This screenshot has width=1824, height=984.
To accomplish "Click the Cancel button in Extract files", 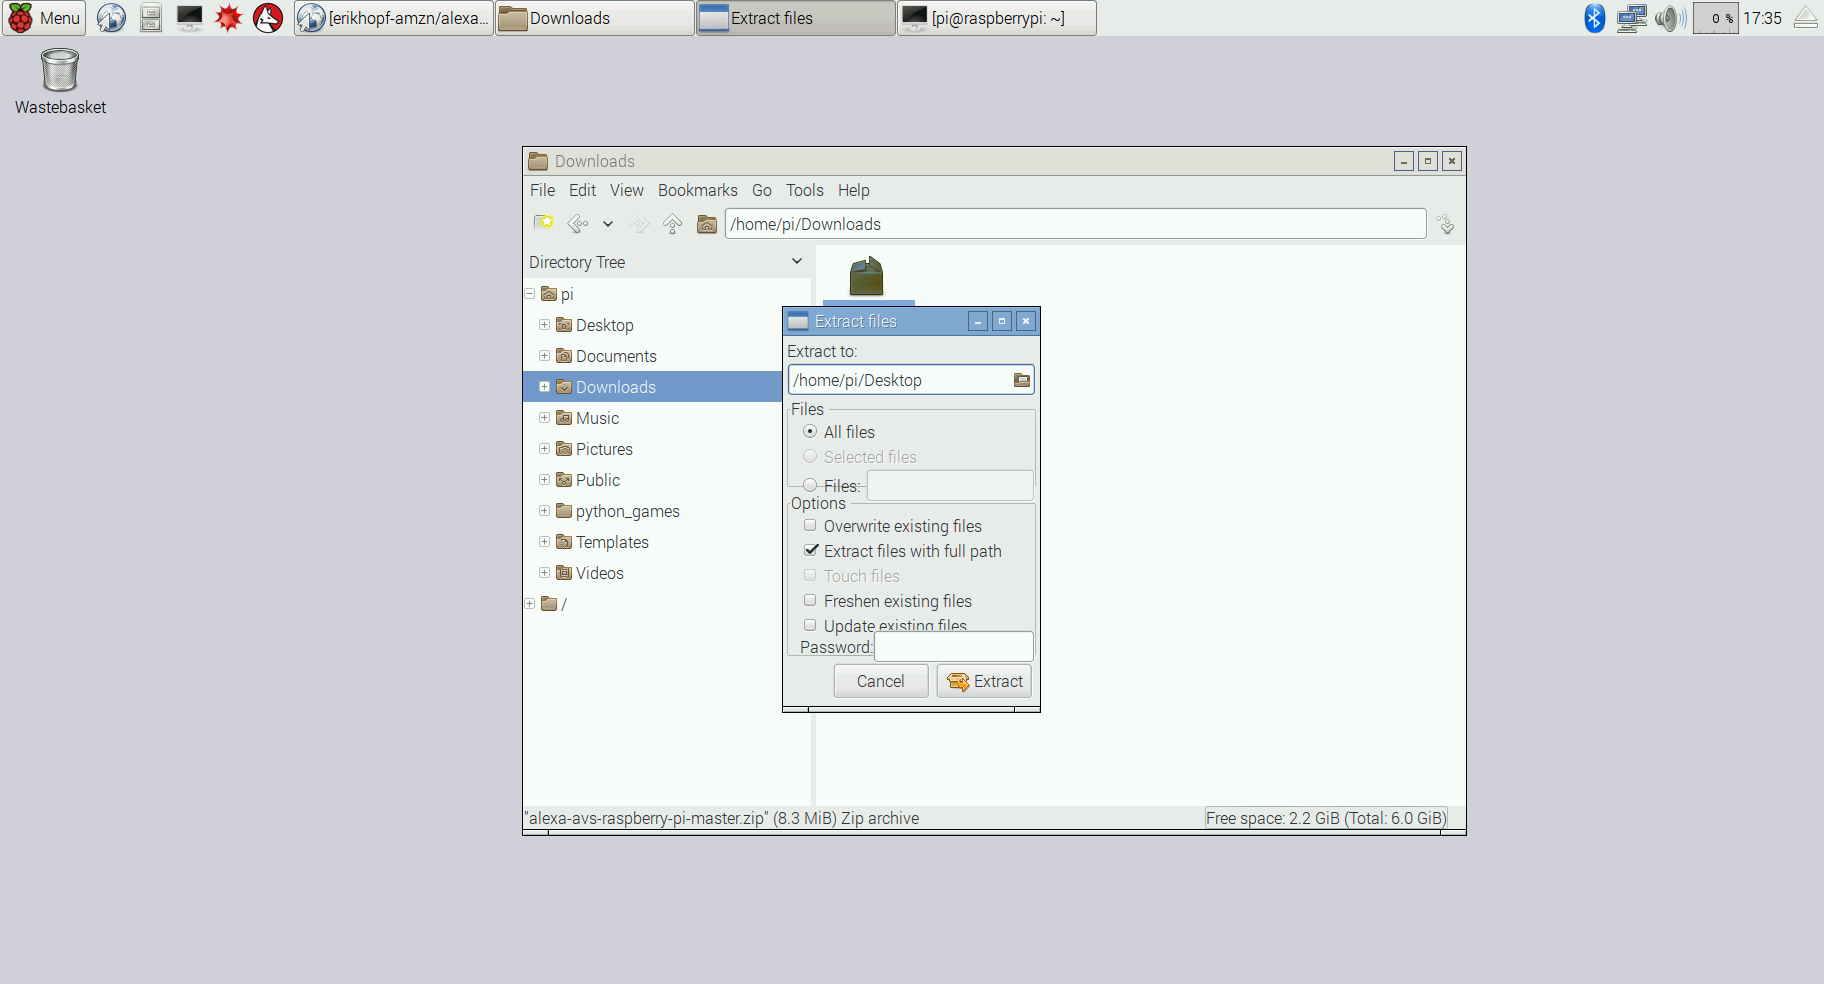I will 881,681.
